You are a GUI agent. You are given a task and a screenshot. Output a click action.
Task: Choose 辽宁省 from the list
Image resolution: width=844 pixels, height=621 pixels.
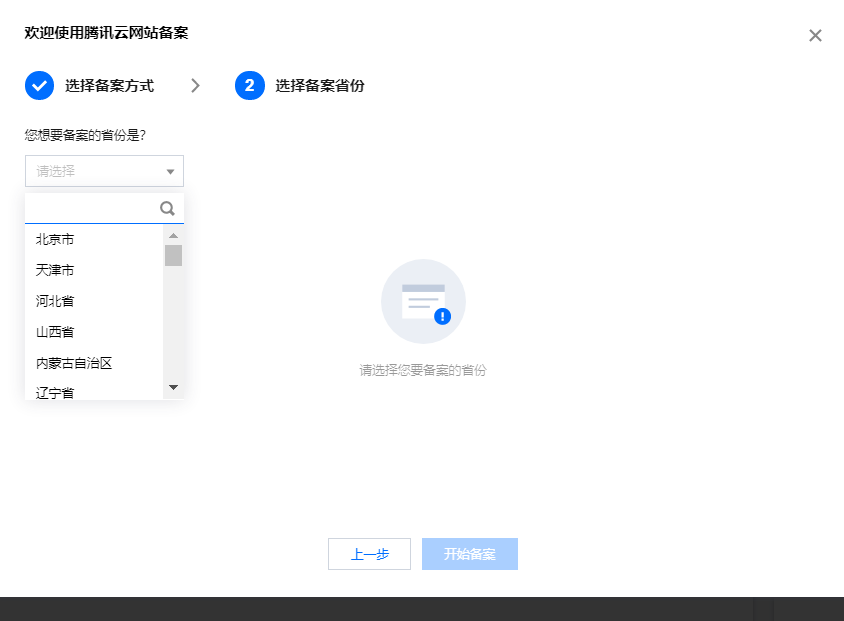(x=94, y=391)
